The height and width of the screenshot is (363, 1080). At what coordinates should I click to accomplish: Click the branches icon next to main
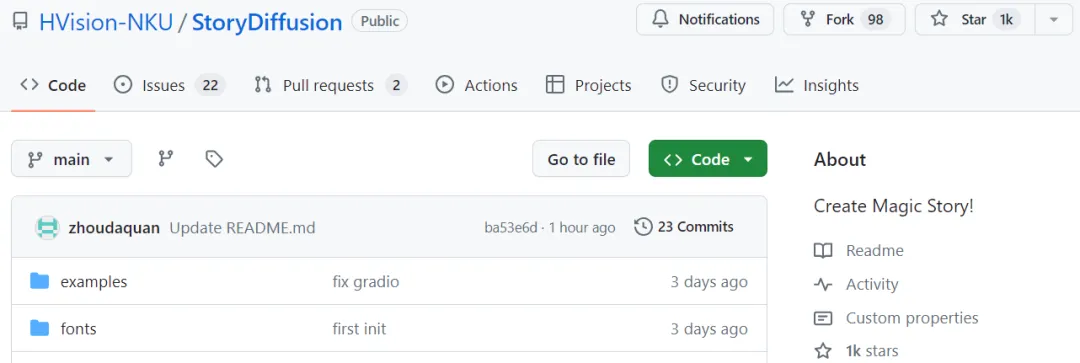(165, 159)
